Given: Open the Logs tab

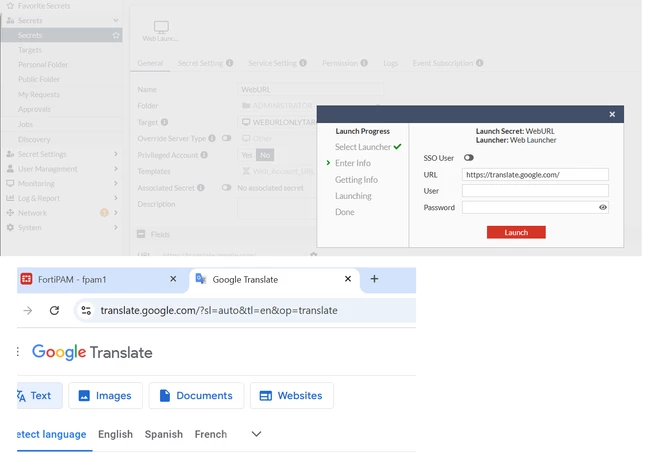Looking at the screenshot, I should [390, 63].
